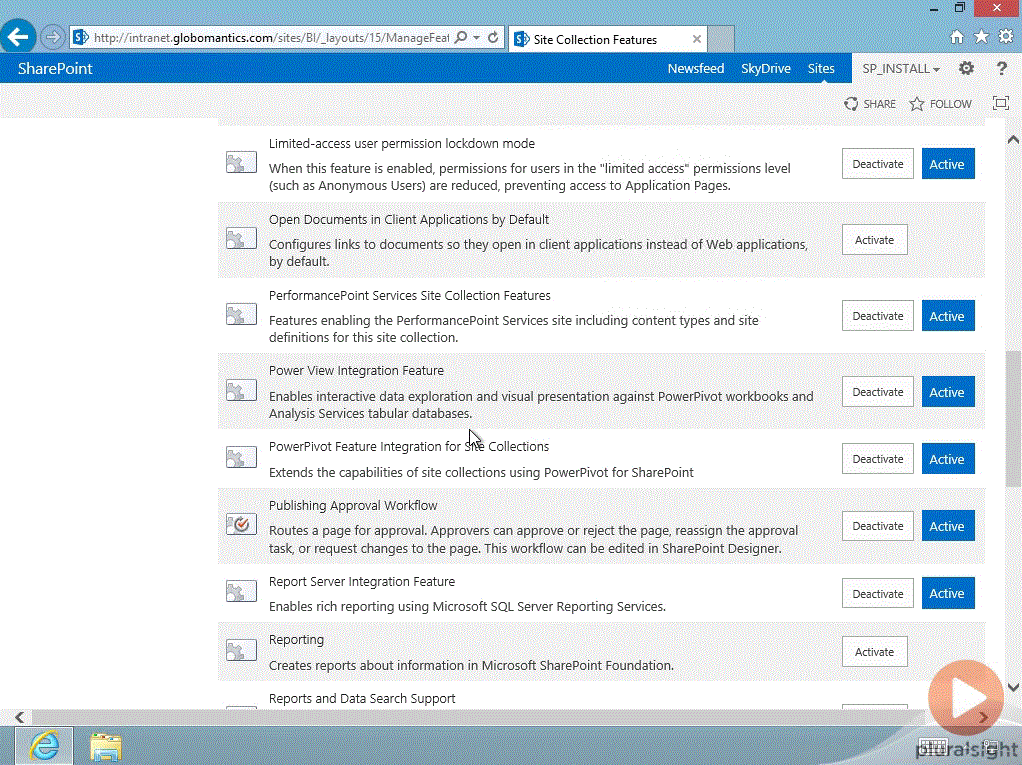Screen dimensions: 1022x765
Task: Go to browser Home page icon
Action: pos(957,37)
